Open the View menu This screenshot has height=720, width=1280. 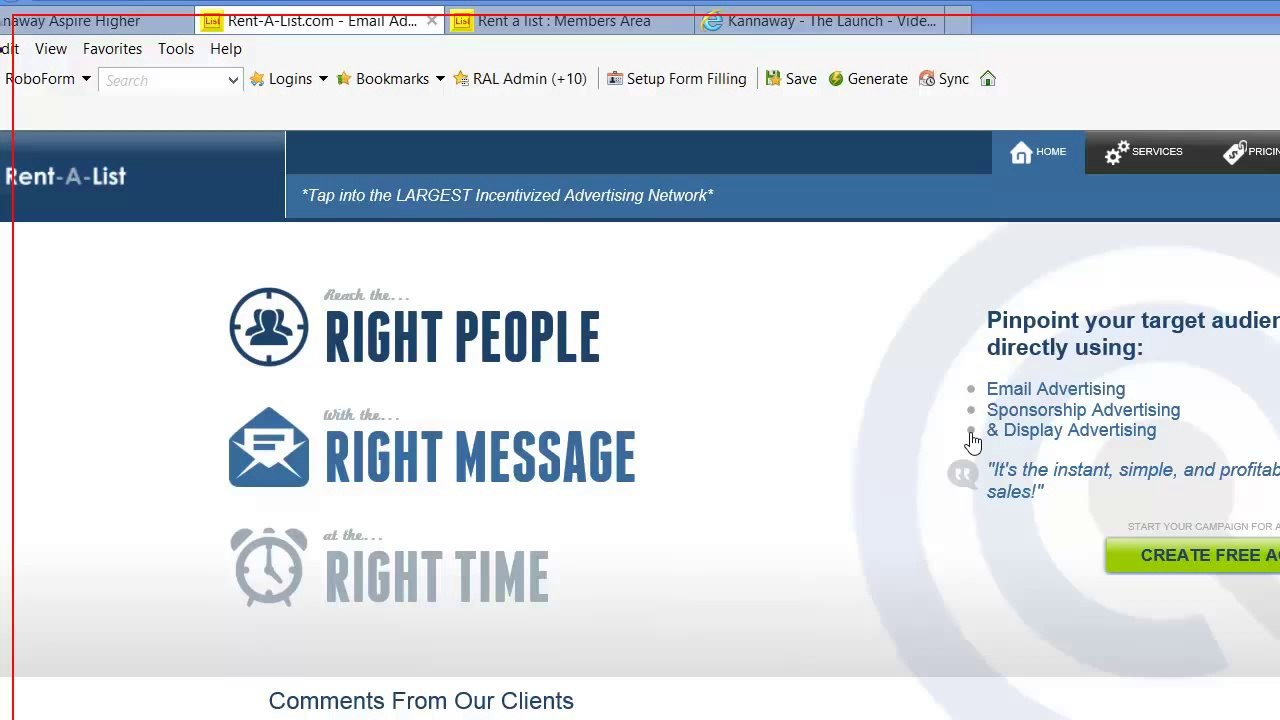(51, 48)
